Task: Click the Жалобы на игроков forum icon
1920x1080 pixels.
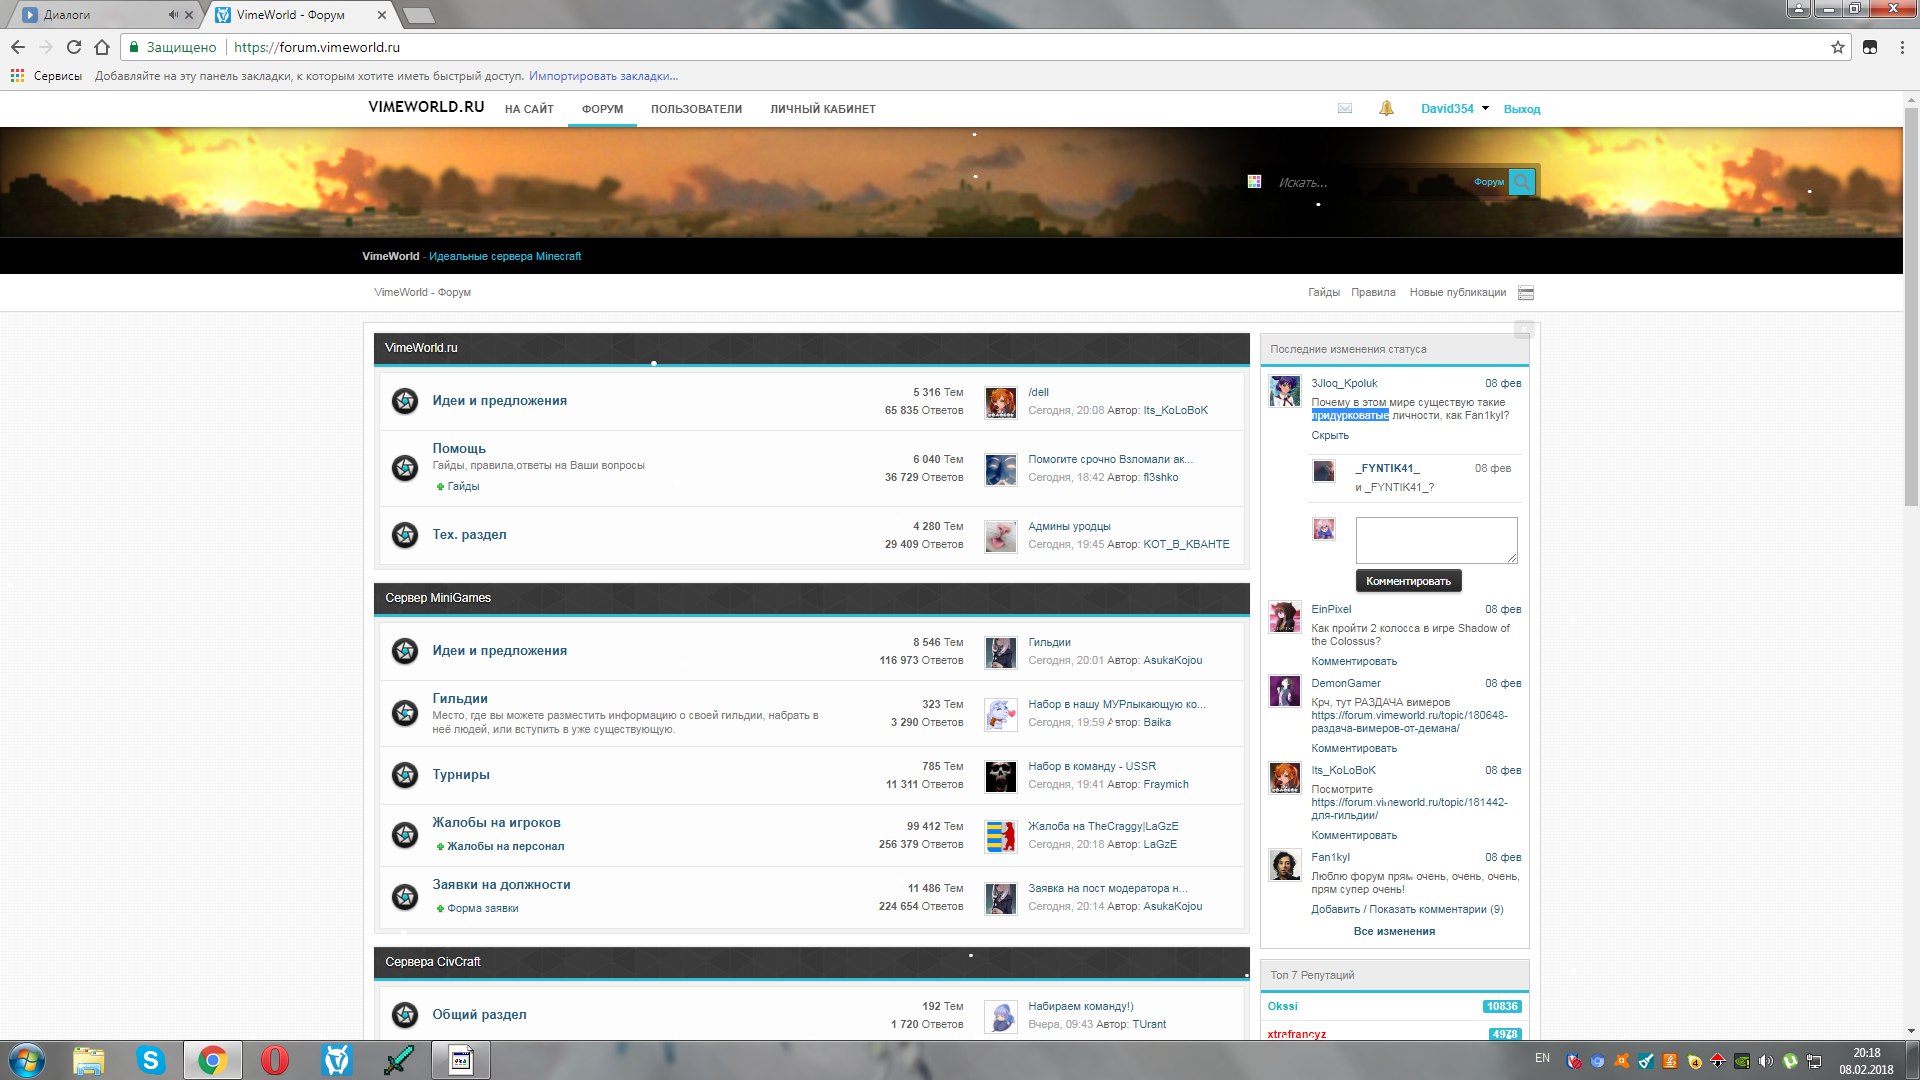Action: coord(405,835)
